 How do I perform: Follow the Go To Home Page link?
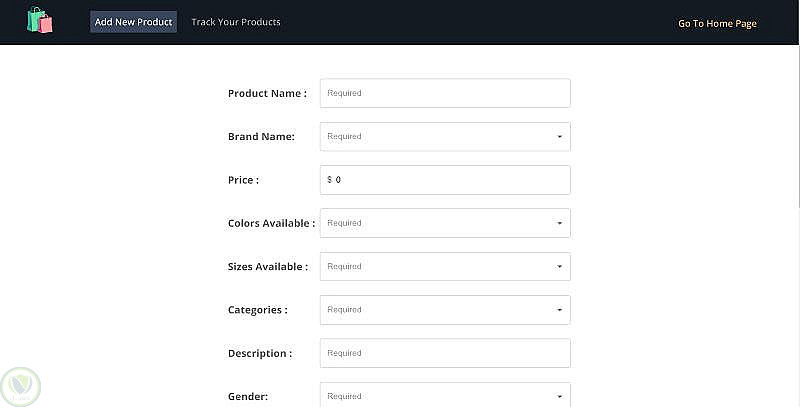tap(717, 23)
